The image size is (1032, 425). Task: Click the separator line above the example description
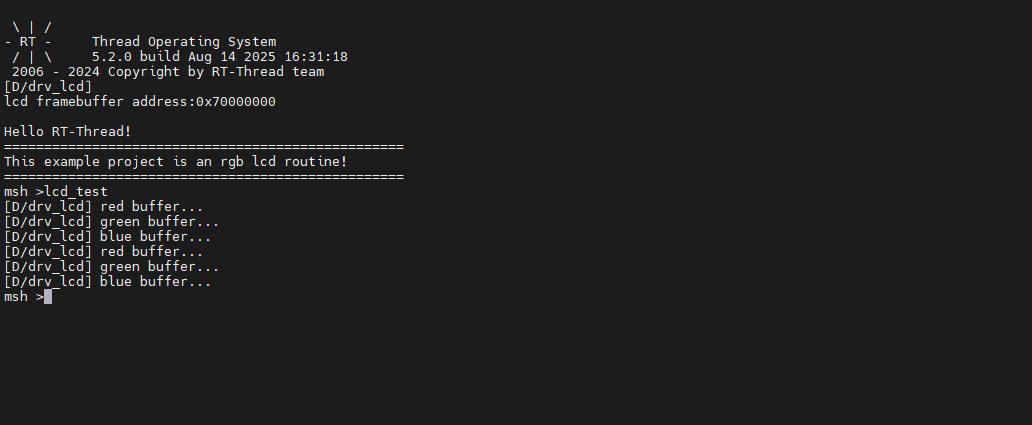tap(203, 147)
